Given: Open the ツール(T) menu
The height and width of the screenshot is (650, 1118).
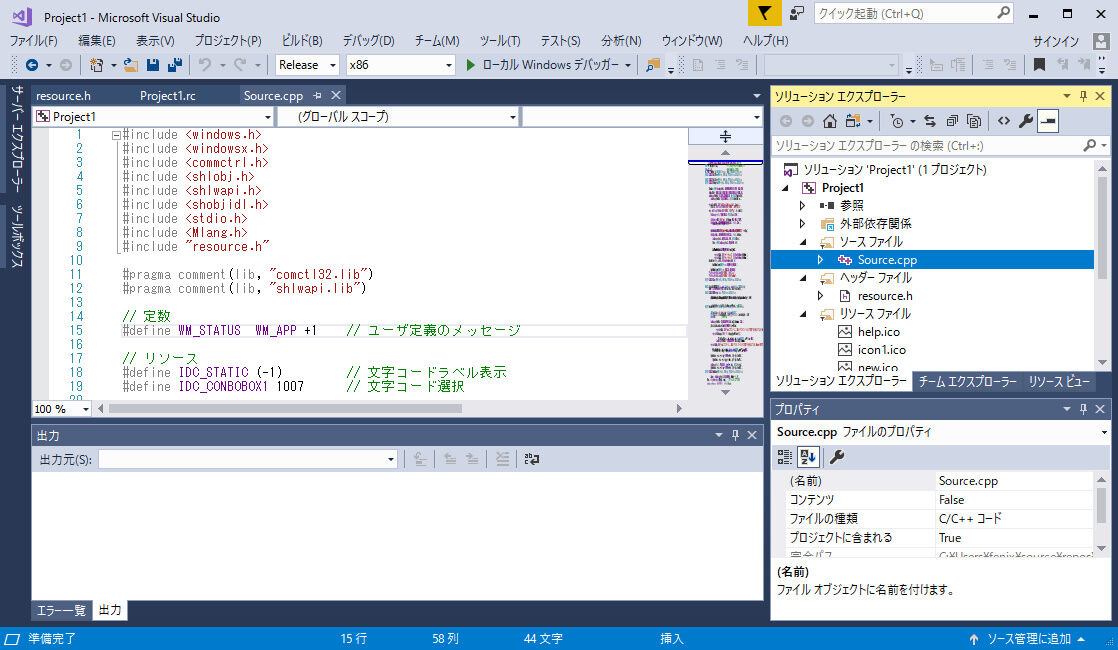Looking at the screenshot, I should point(499,41).
